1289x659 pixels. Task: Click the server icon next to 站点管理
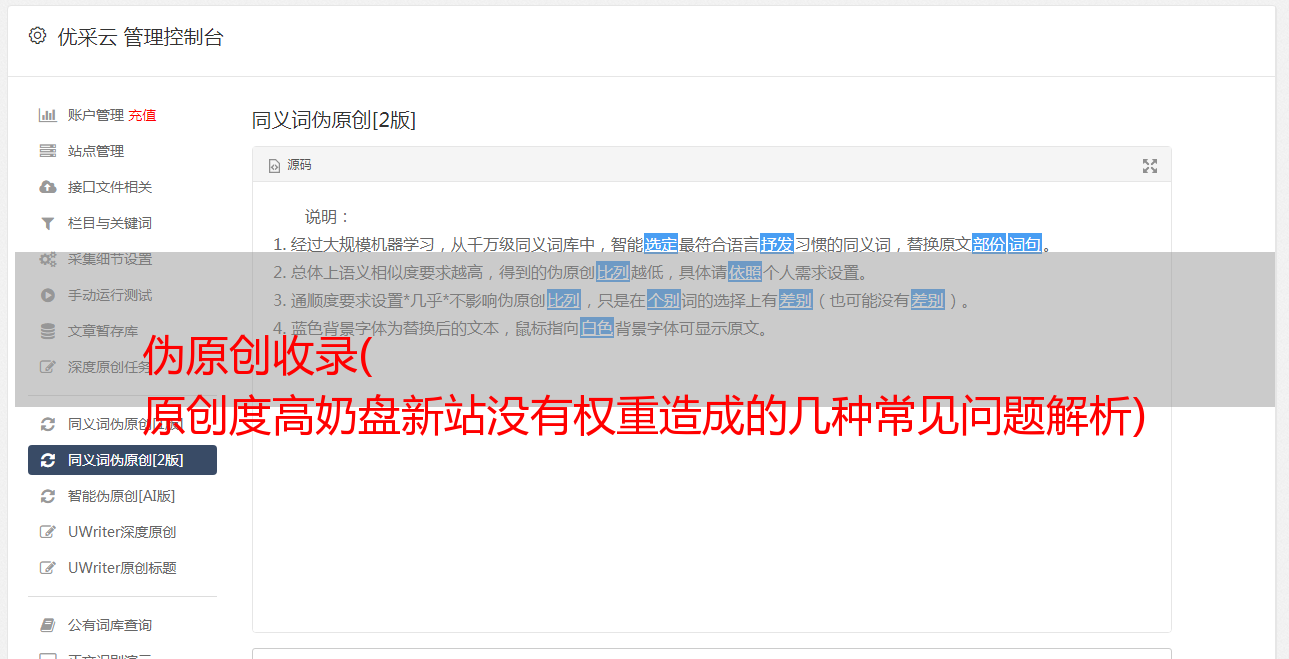pyautogui.click(x=47, y=151)
